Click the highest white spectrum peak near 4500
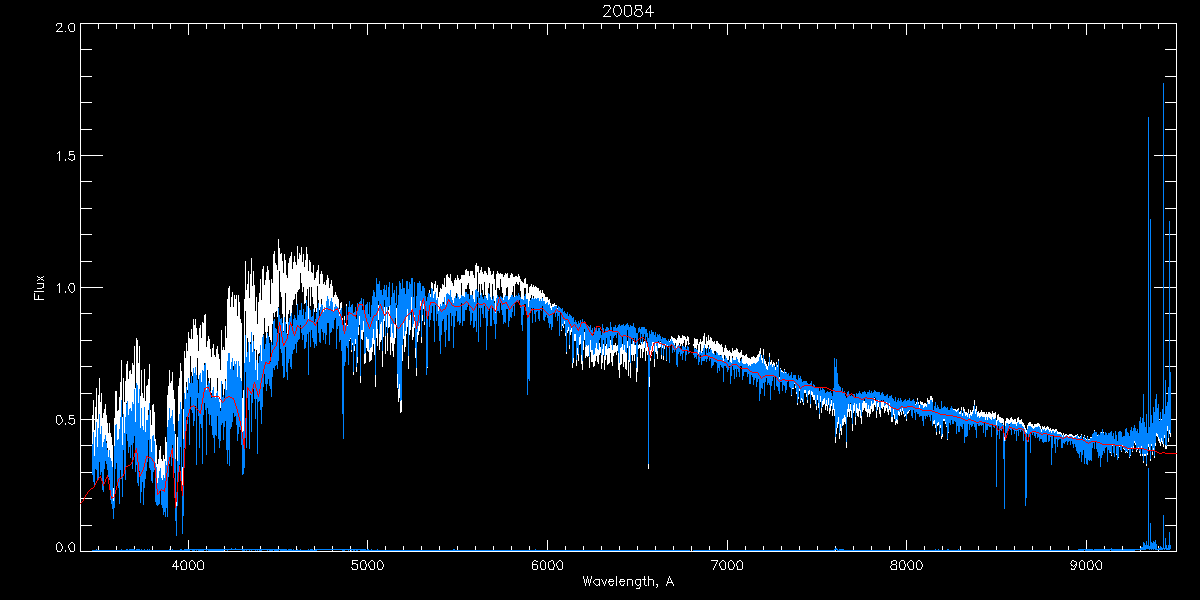 [x=278, y=243]
